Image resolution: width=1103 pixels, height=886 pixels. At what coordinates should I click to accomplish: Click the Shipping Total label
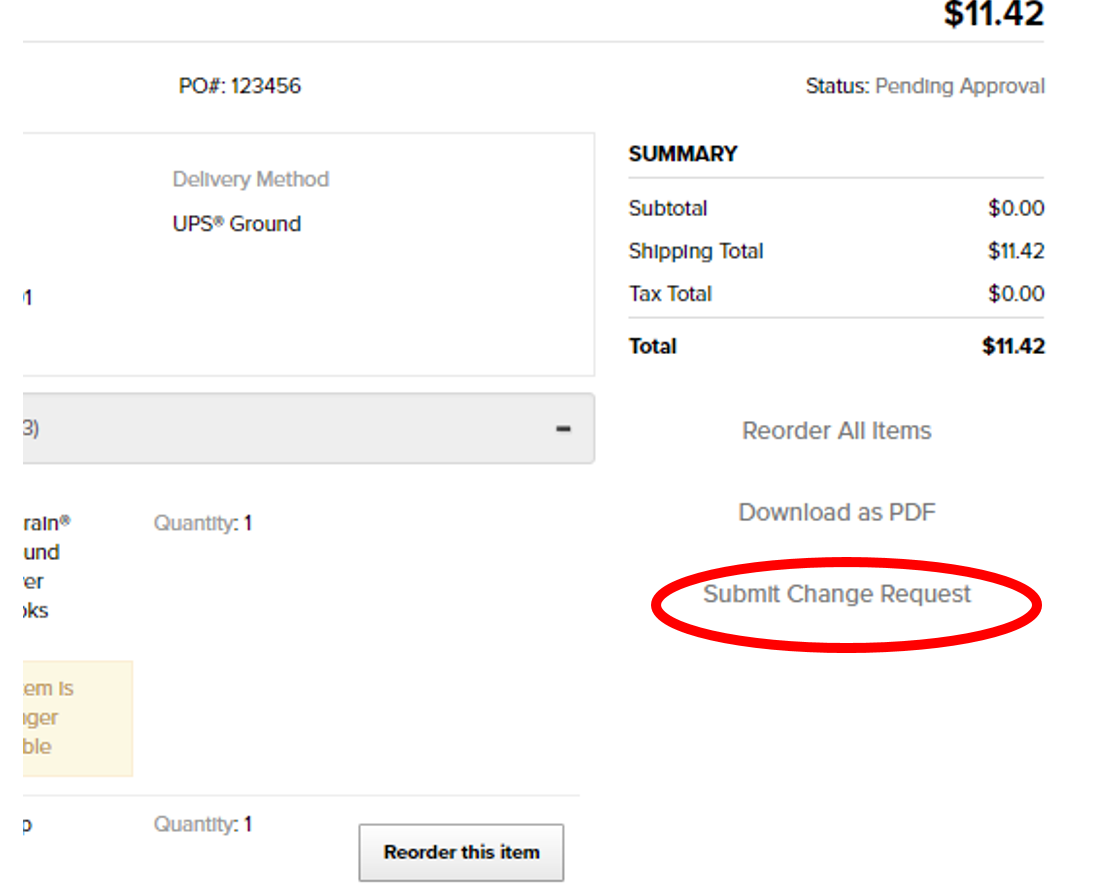click(696, 251)
